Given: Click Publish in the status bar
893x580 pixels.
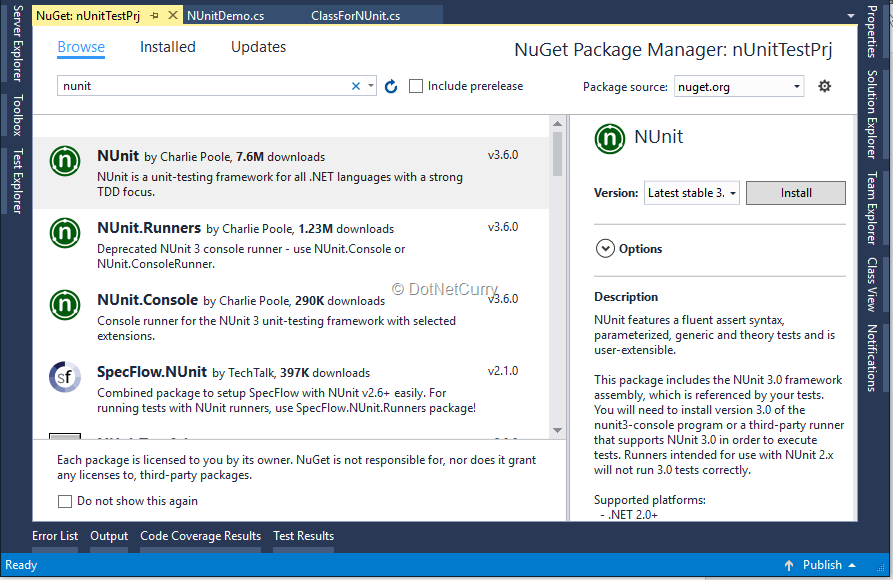Looking at the screenshot, I should [822, 565].
